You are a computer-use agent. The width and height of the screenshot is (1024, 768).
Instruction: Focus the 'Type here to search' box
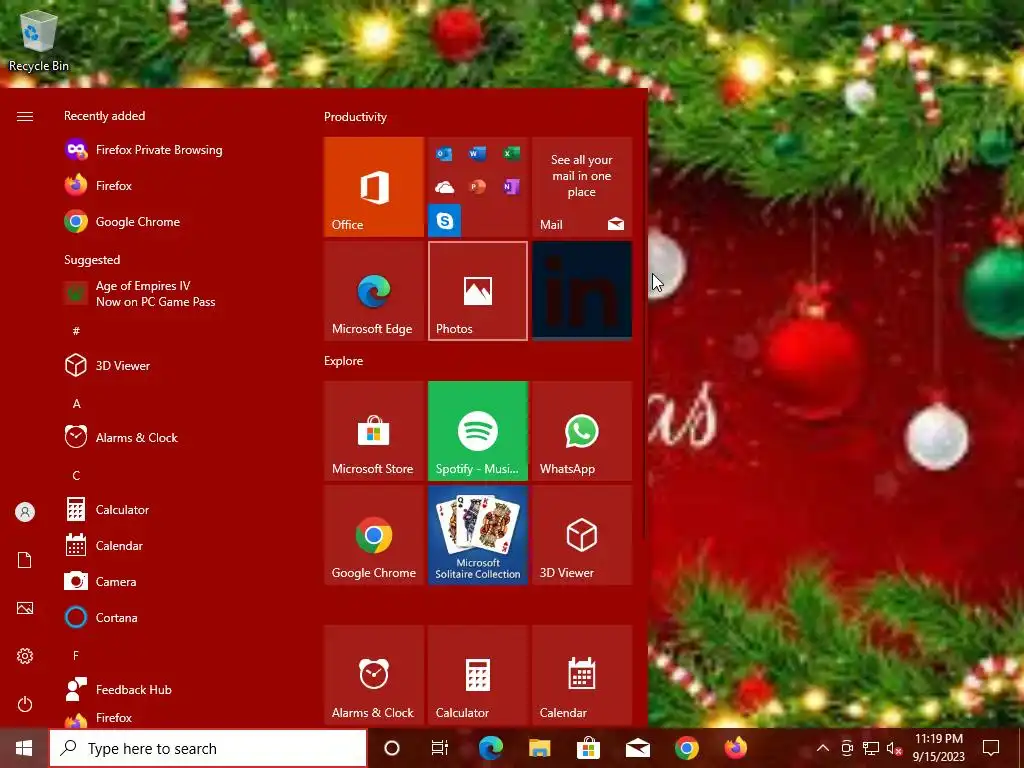pyautogui.click(x=208, y=748)
